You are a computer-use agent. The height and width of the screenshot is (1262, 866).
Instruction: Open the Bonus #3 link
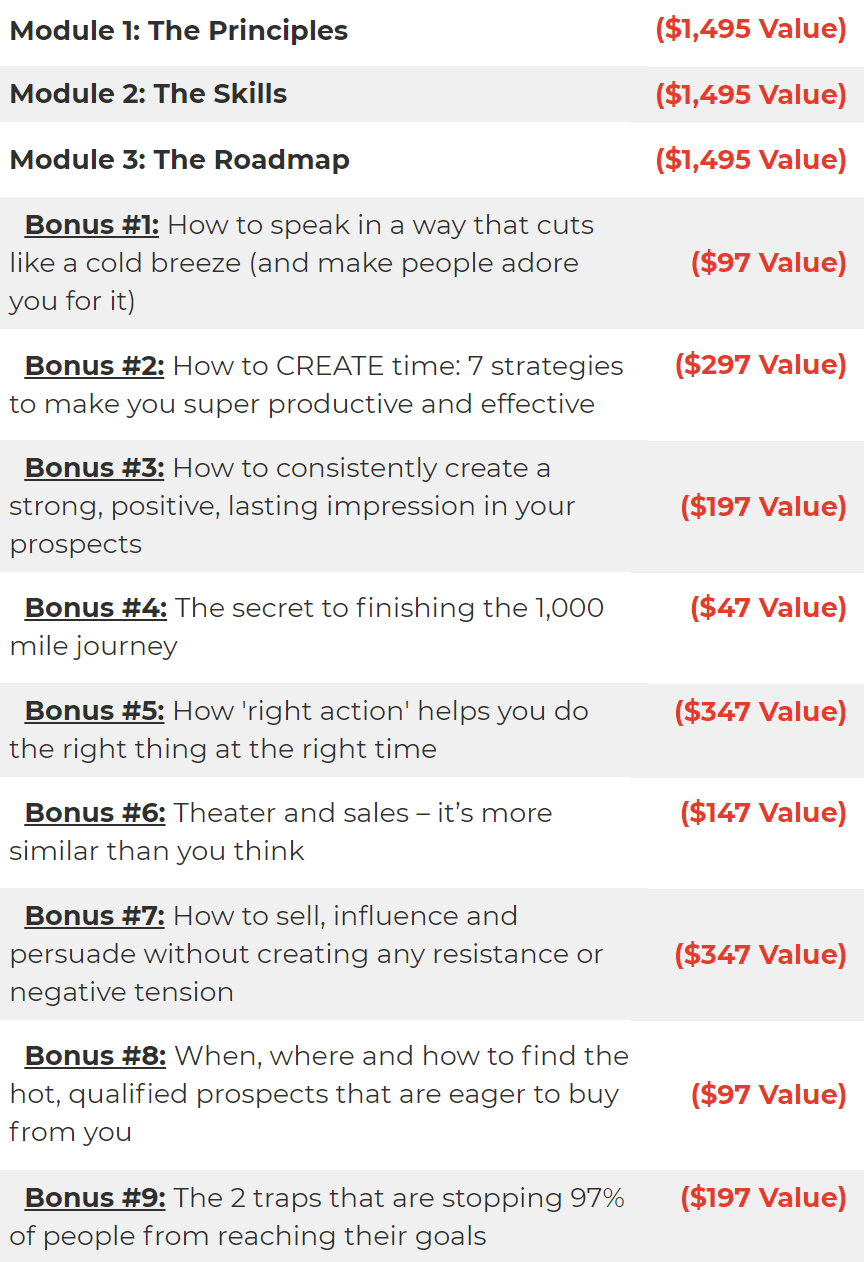pos(94,468)
